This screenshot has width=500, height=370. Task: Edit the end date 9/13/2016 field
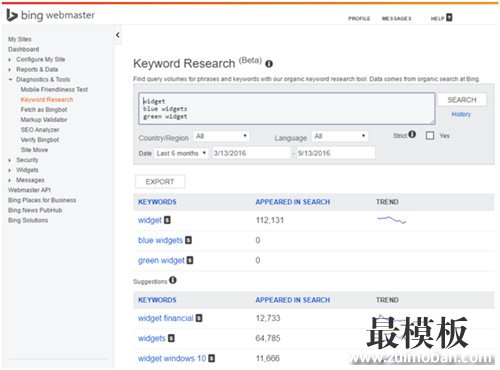pos(336,153)
